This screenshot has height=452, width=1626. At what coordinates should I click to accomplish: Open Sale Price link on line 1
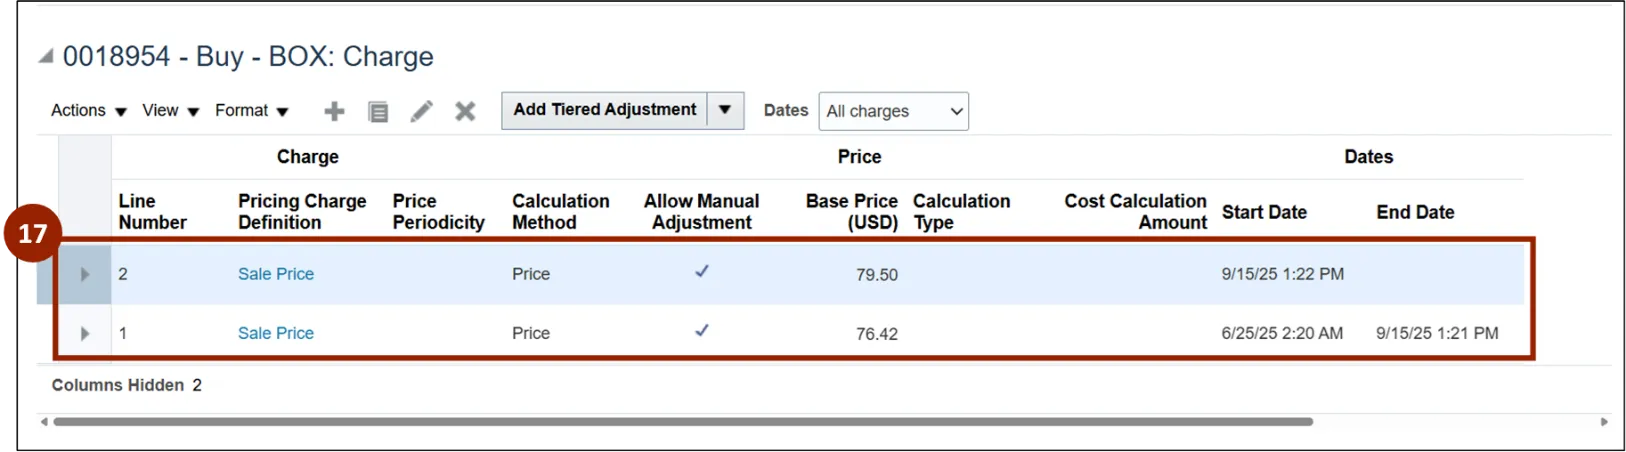[276, 333]
